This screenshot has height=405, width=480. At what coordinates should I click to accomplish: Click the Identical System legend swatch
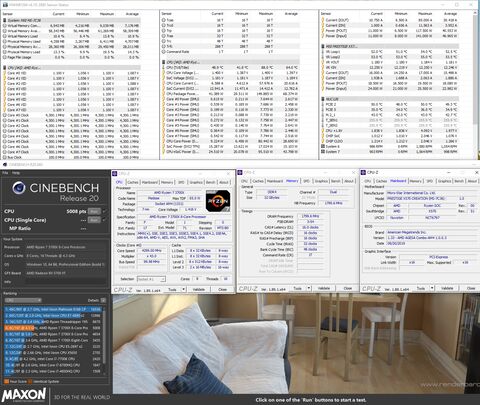point(30,381)
